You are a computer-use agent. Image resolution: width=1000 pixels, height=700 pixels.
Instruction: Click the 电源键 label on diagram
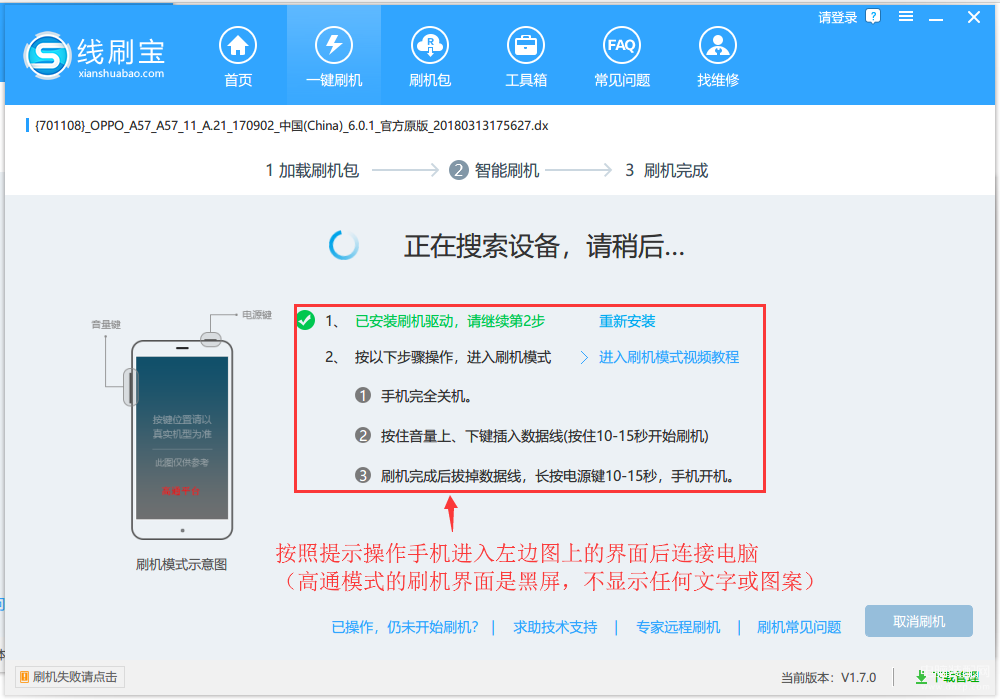(256, 315)
